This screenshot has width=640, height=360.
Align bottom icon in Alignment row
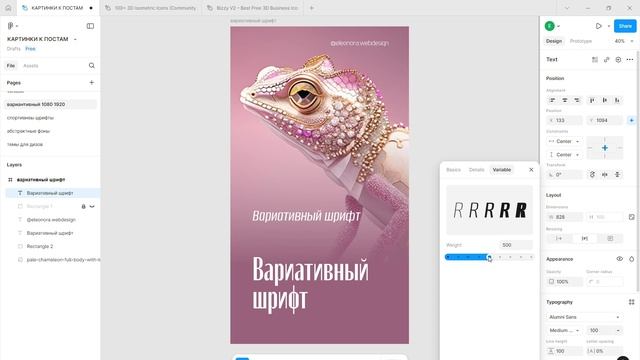(x=617, y=100)
